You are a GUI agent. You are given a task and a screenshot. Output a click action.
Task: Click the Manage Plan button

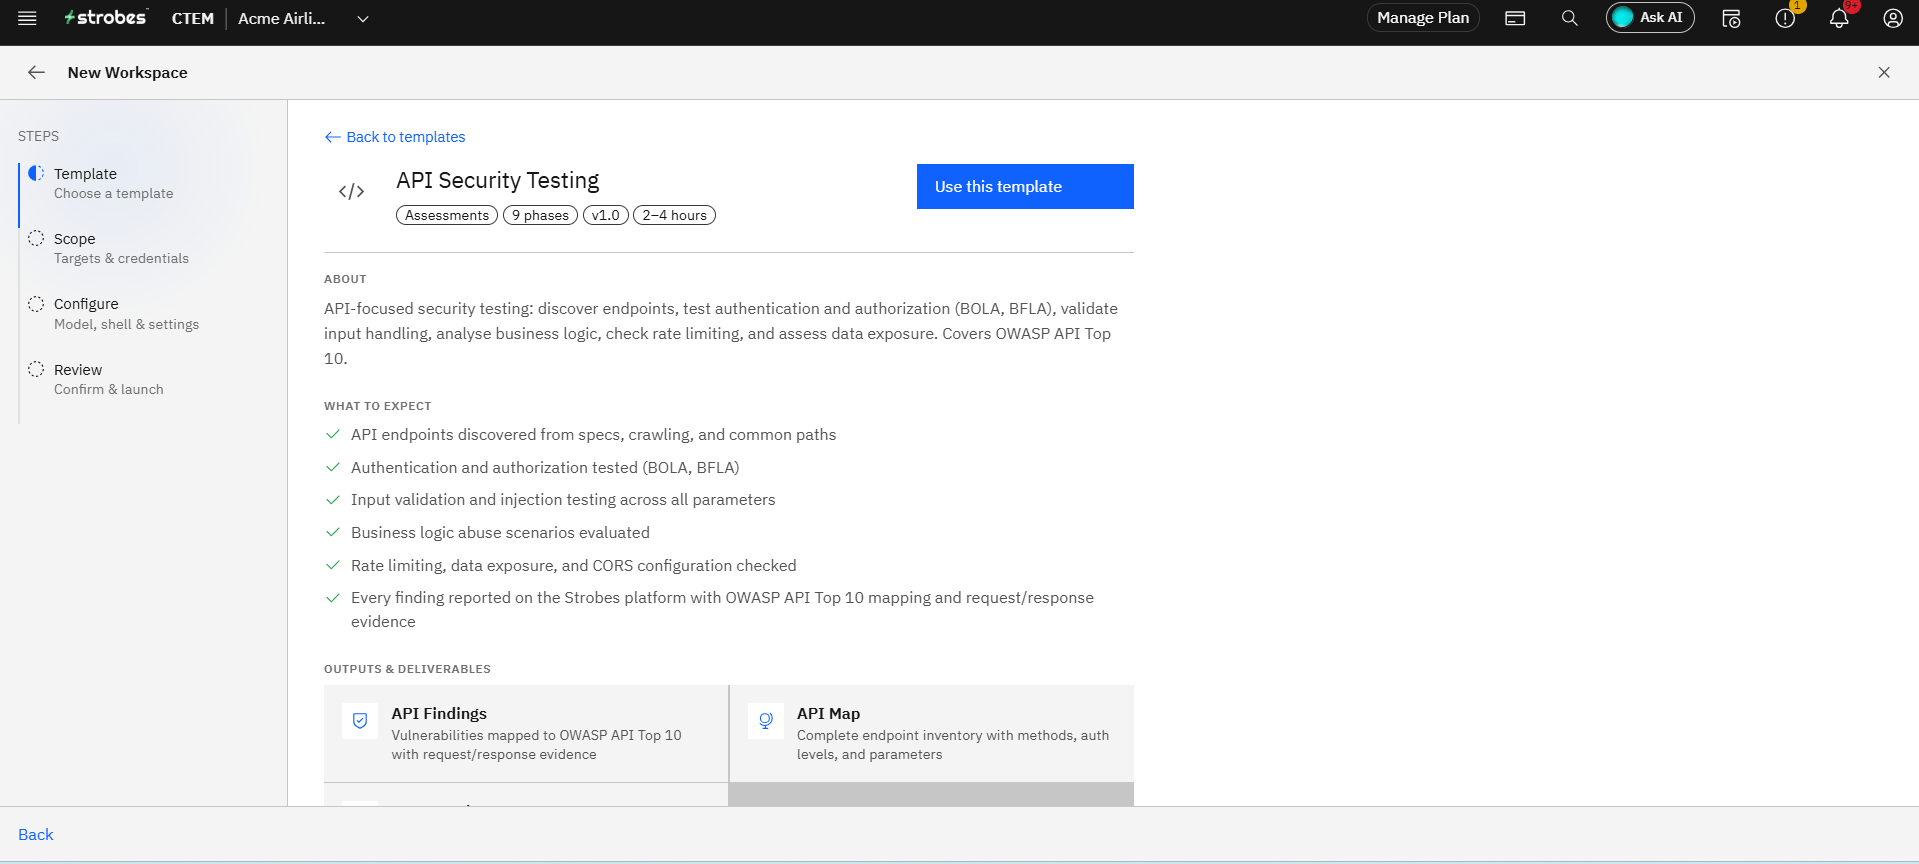click(1423, 18)
